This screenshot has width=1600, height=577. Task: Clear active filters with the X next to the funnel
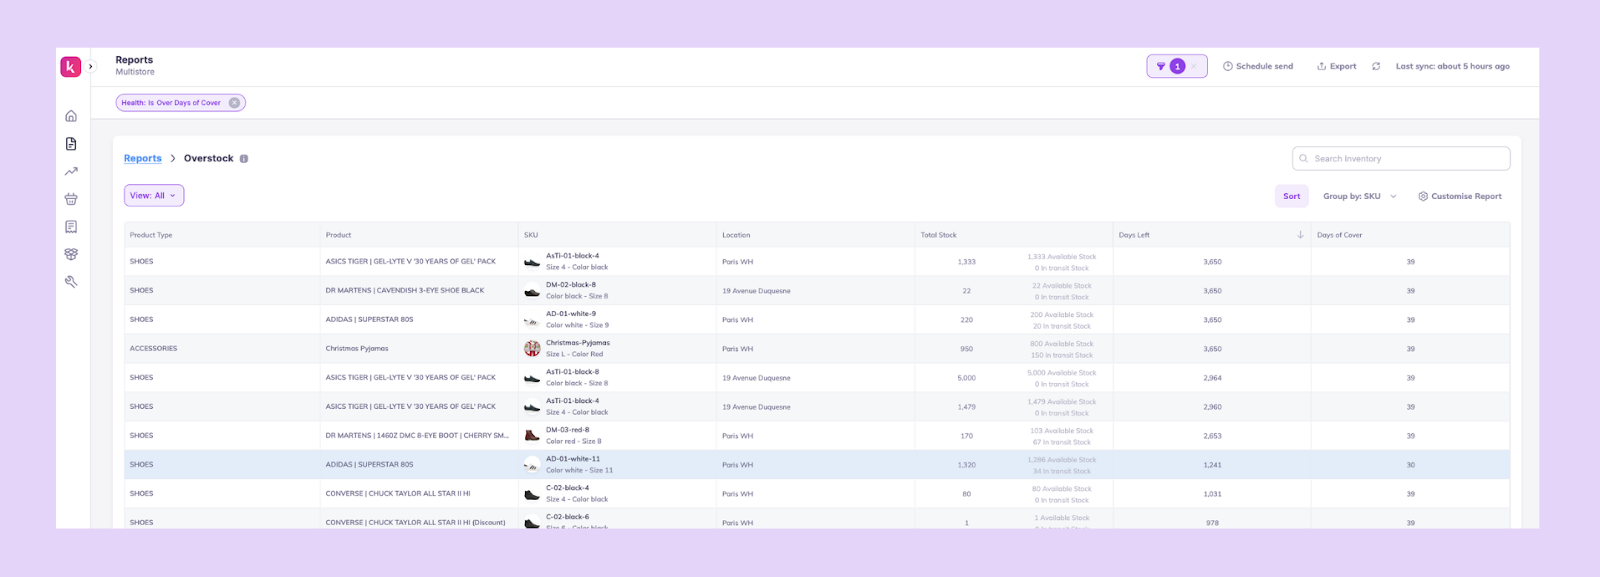1194,66
